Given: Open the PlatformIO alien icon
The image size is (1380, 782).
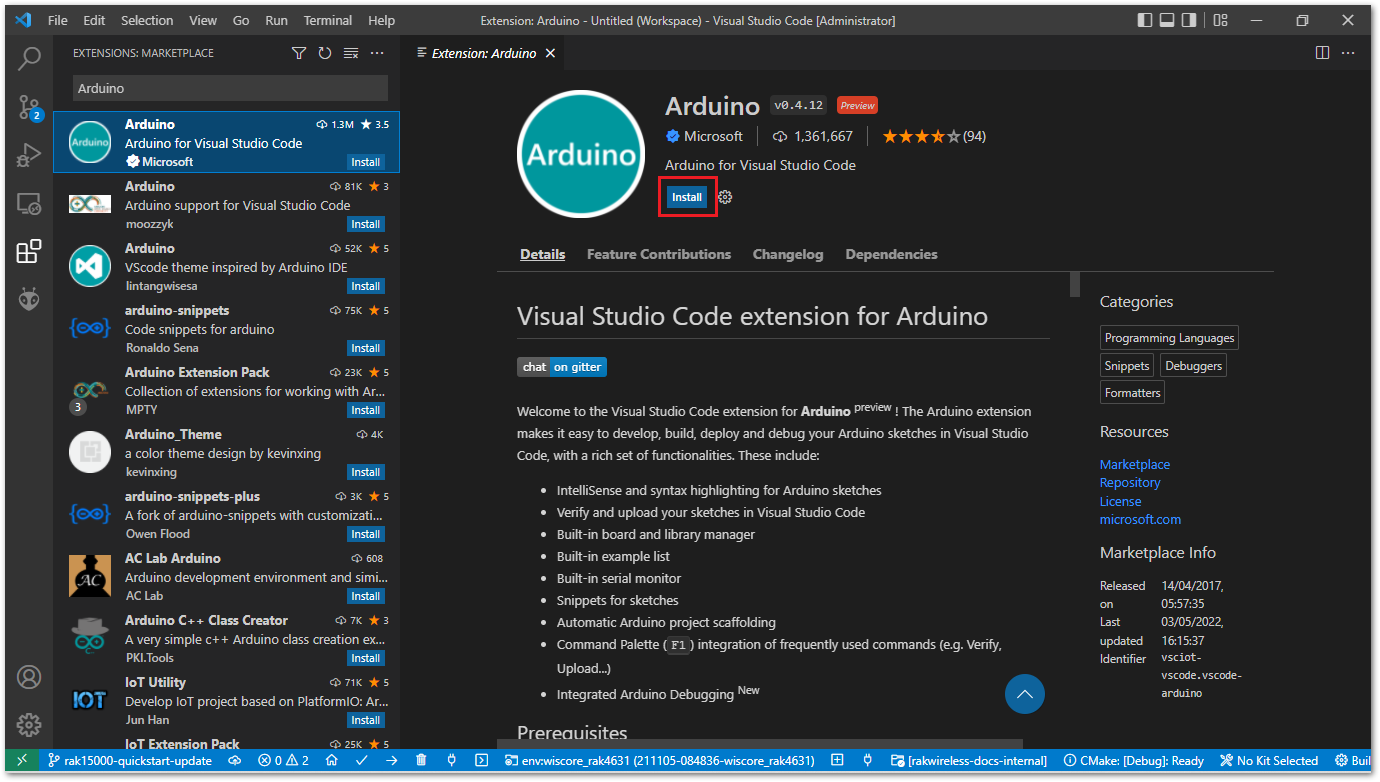Looking at the screenshot, I should click(29, 299).
